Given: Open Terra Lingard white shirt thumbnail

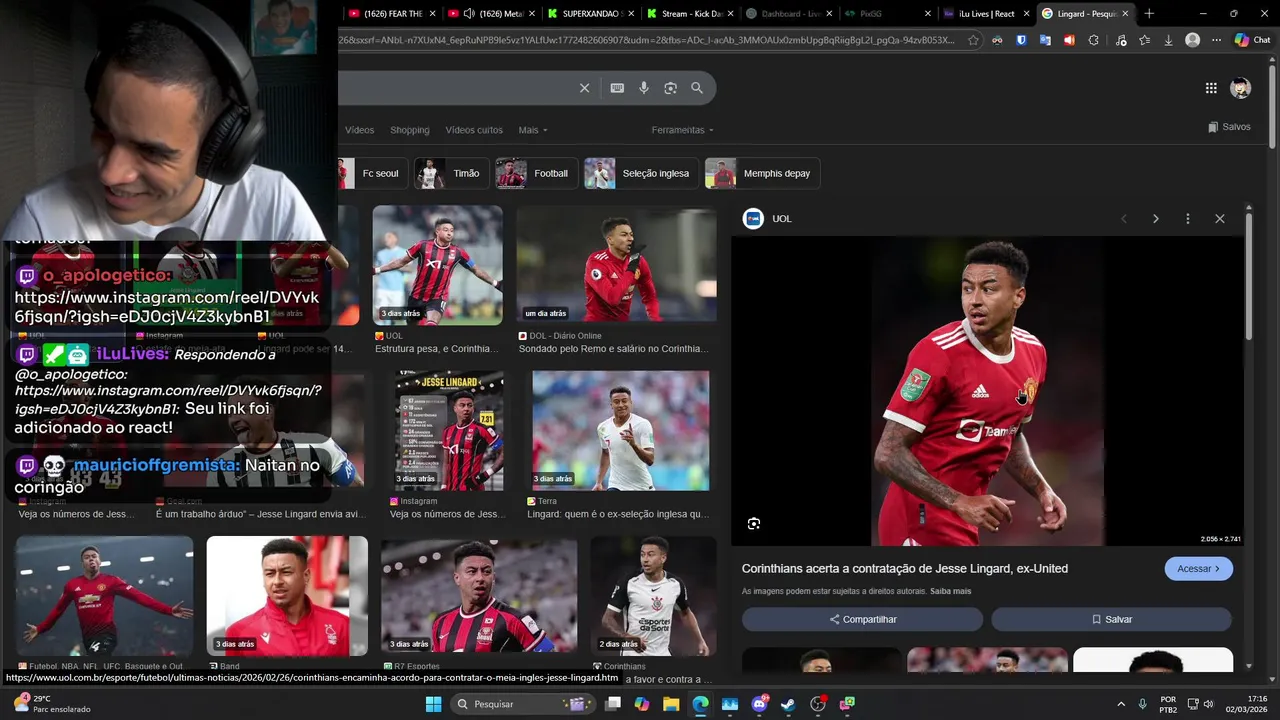Looking at the screenshot, I should [620, 430].
